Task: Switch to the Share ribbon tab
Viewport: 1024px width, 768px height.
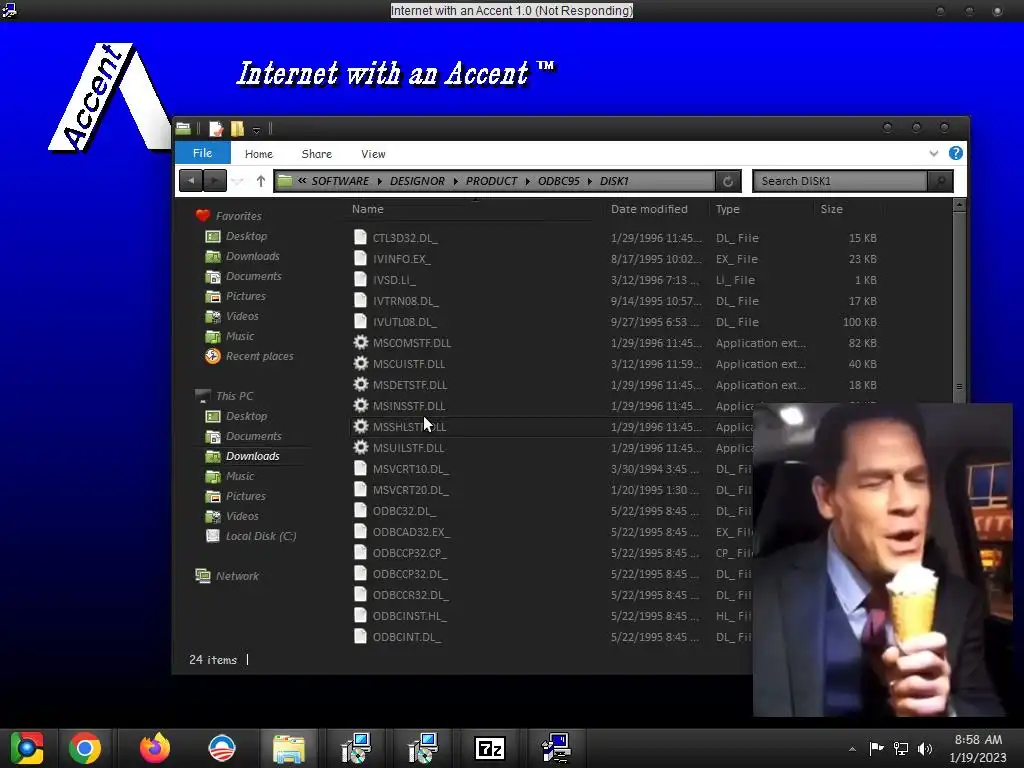Action: coord(317,154)
